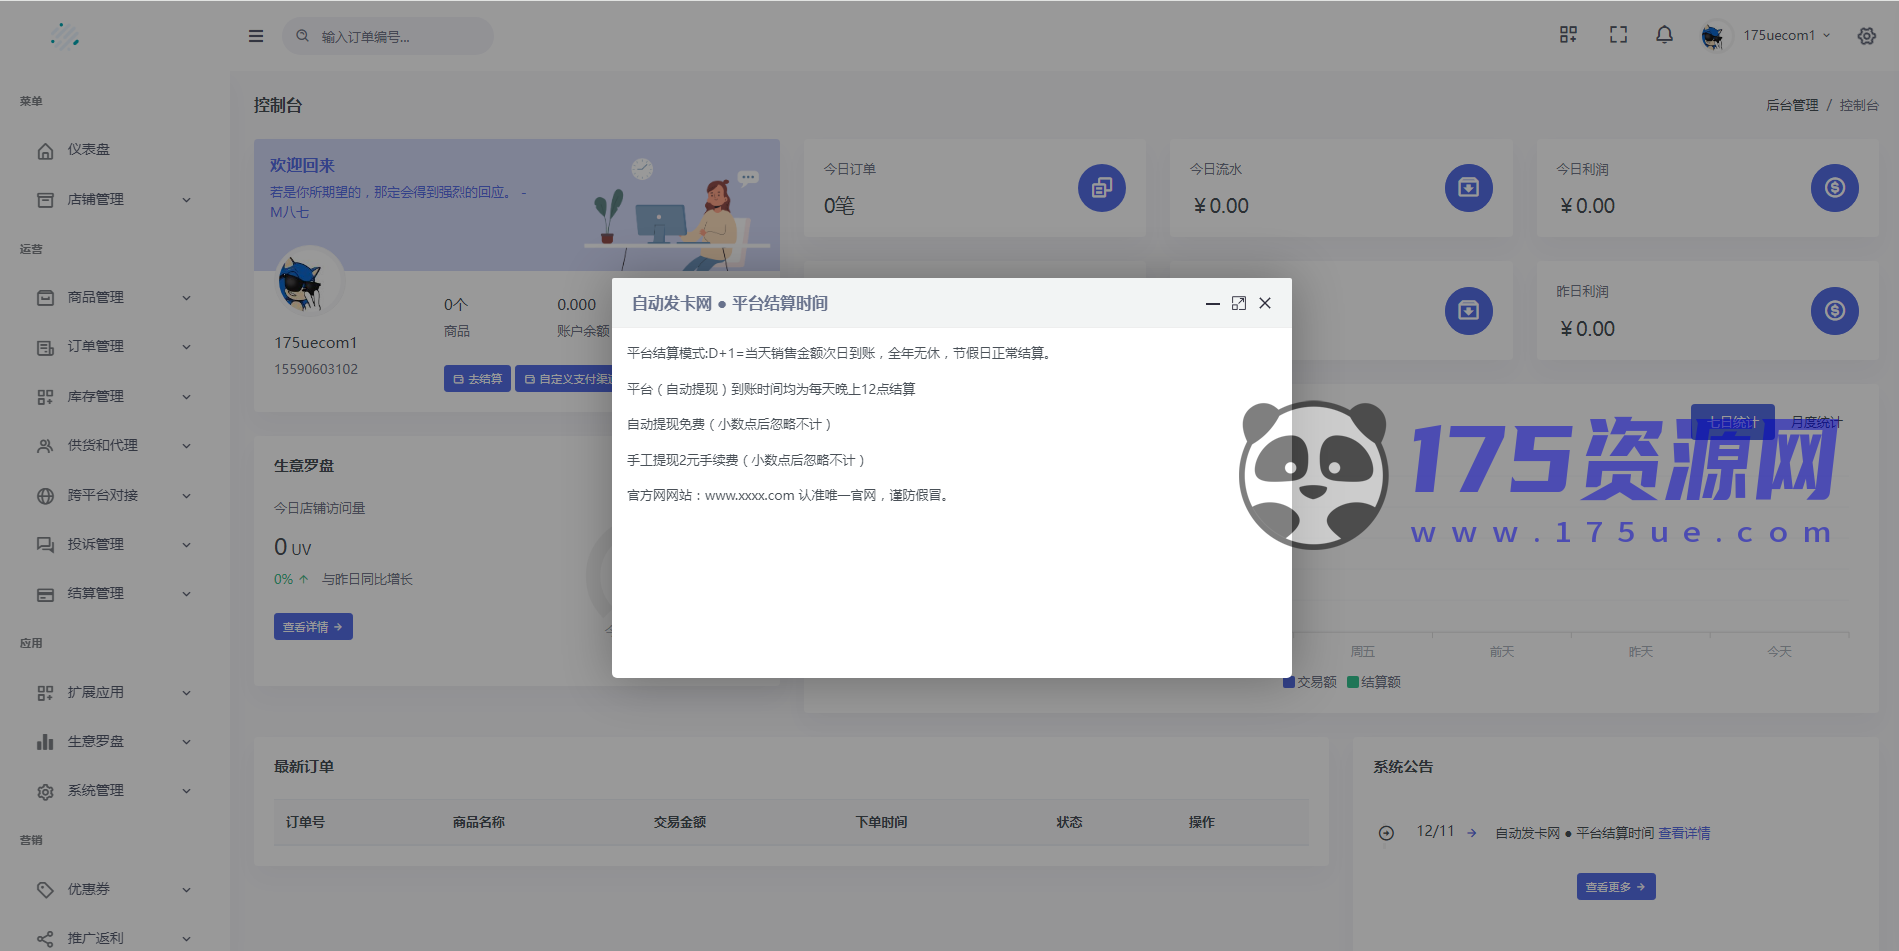Viewport: 1899px width, 951px height.
Task: Click the 供货和代理 people icon
Action: (45, 446)
